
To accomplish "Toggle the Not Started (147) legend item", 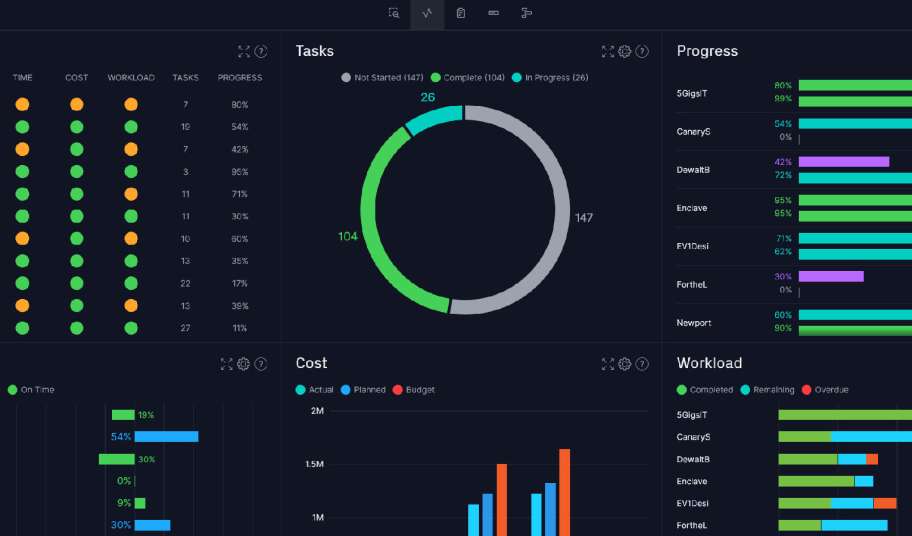I will [383, 78].
